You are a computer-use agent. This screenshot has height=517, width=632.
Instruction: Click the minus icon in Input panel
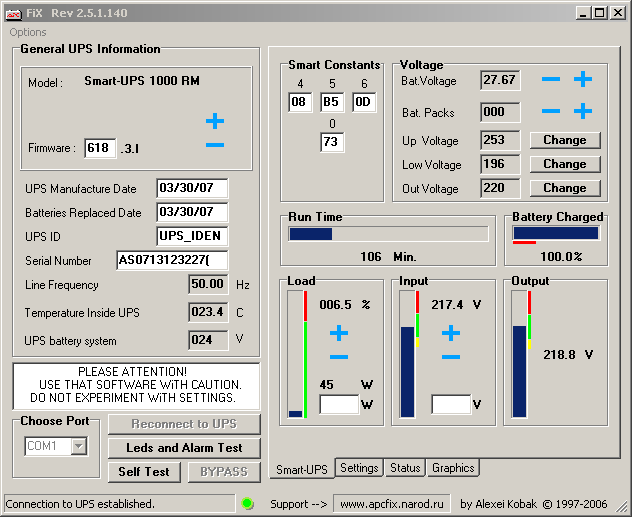(451, 357)
